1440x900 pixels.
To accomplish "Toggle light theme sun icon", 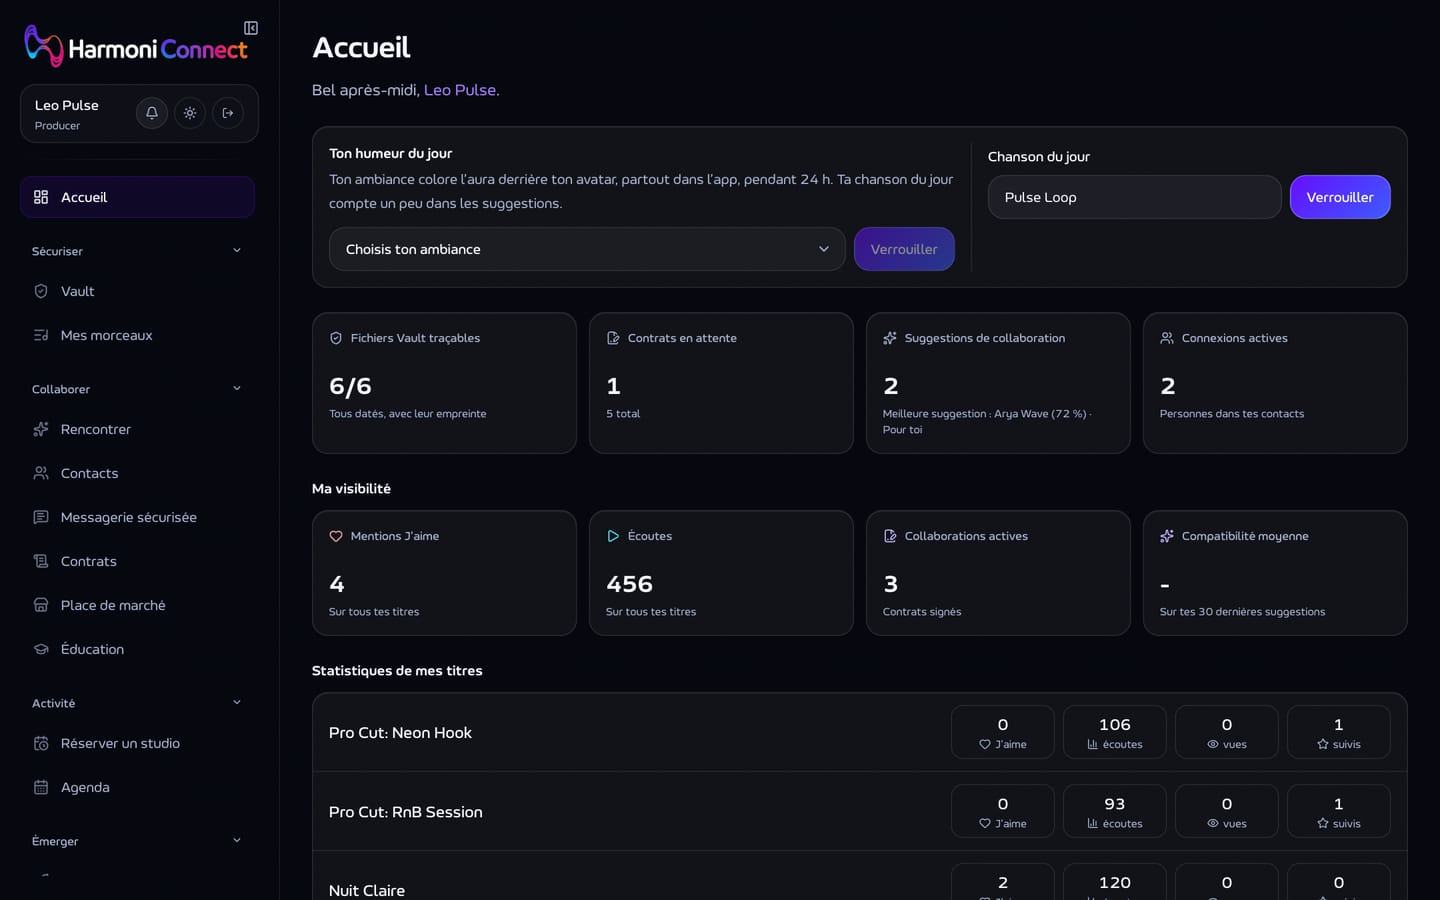I will pos(190,113).
